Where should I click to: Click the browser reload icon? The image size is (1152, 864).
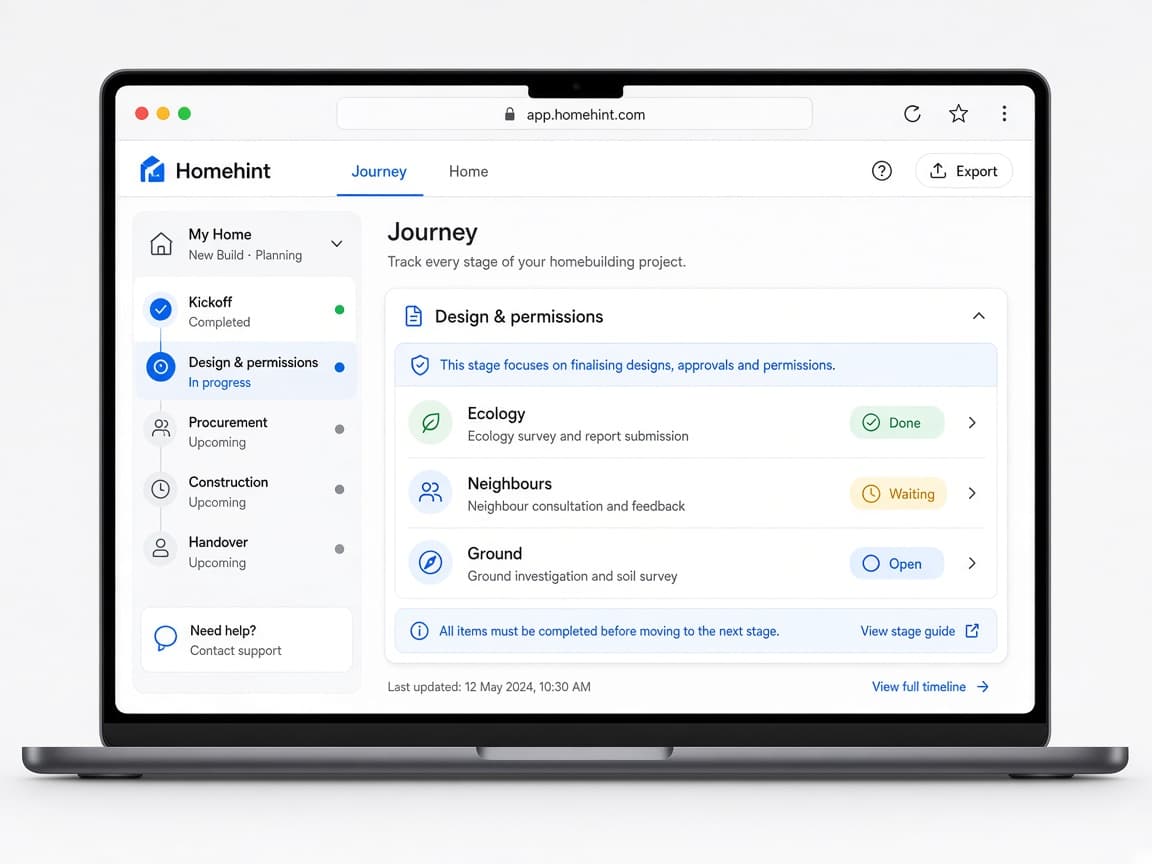pos(912,114)
